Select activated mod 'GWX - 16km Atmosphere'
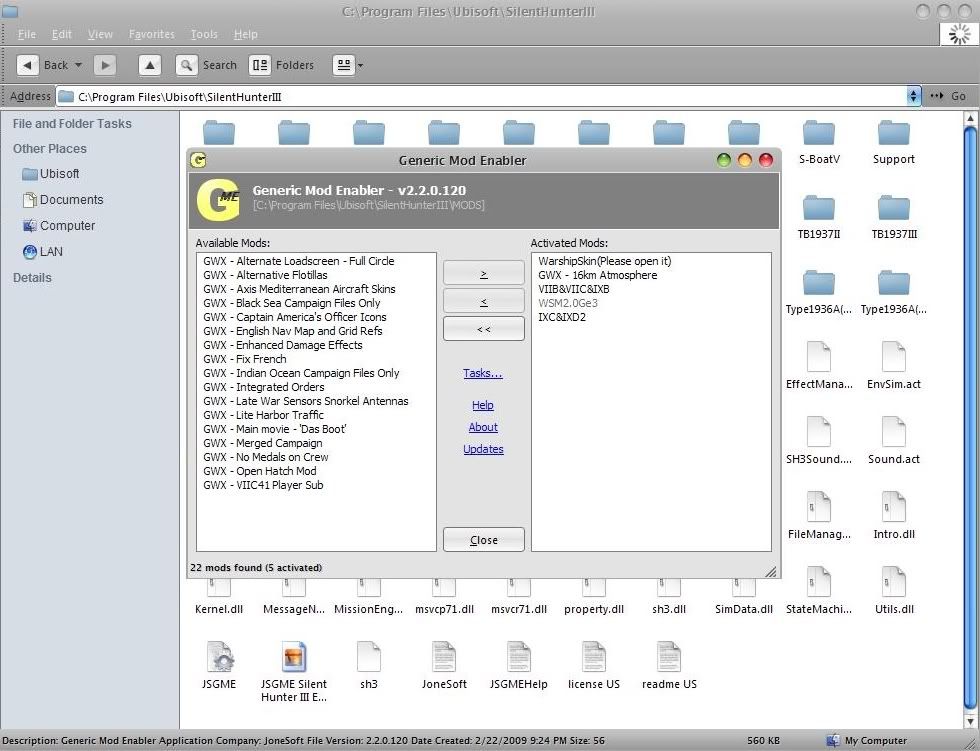980x751 pixels. click(x=598, y=275)
